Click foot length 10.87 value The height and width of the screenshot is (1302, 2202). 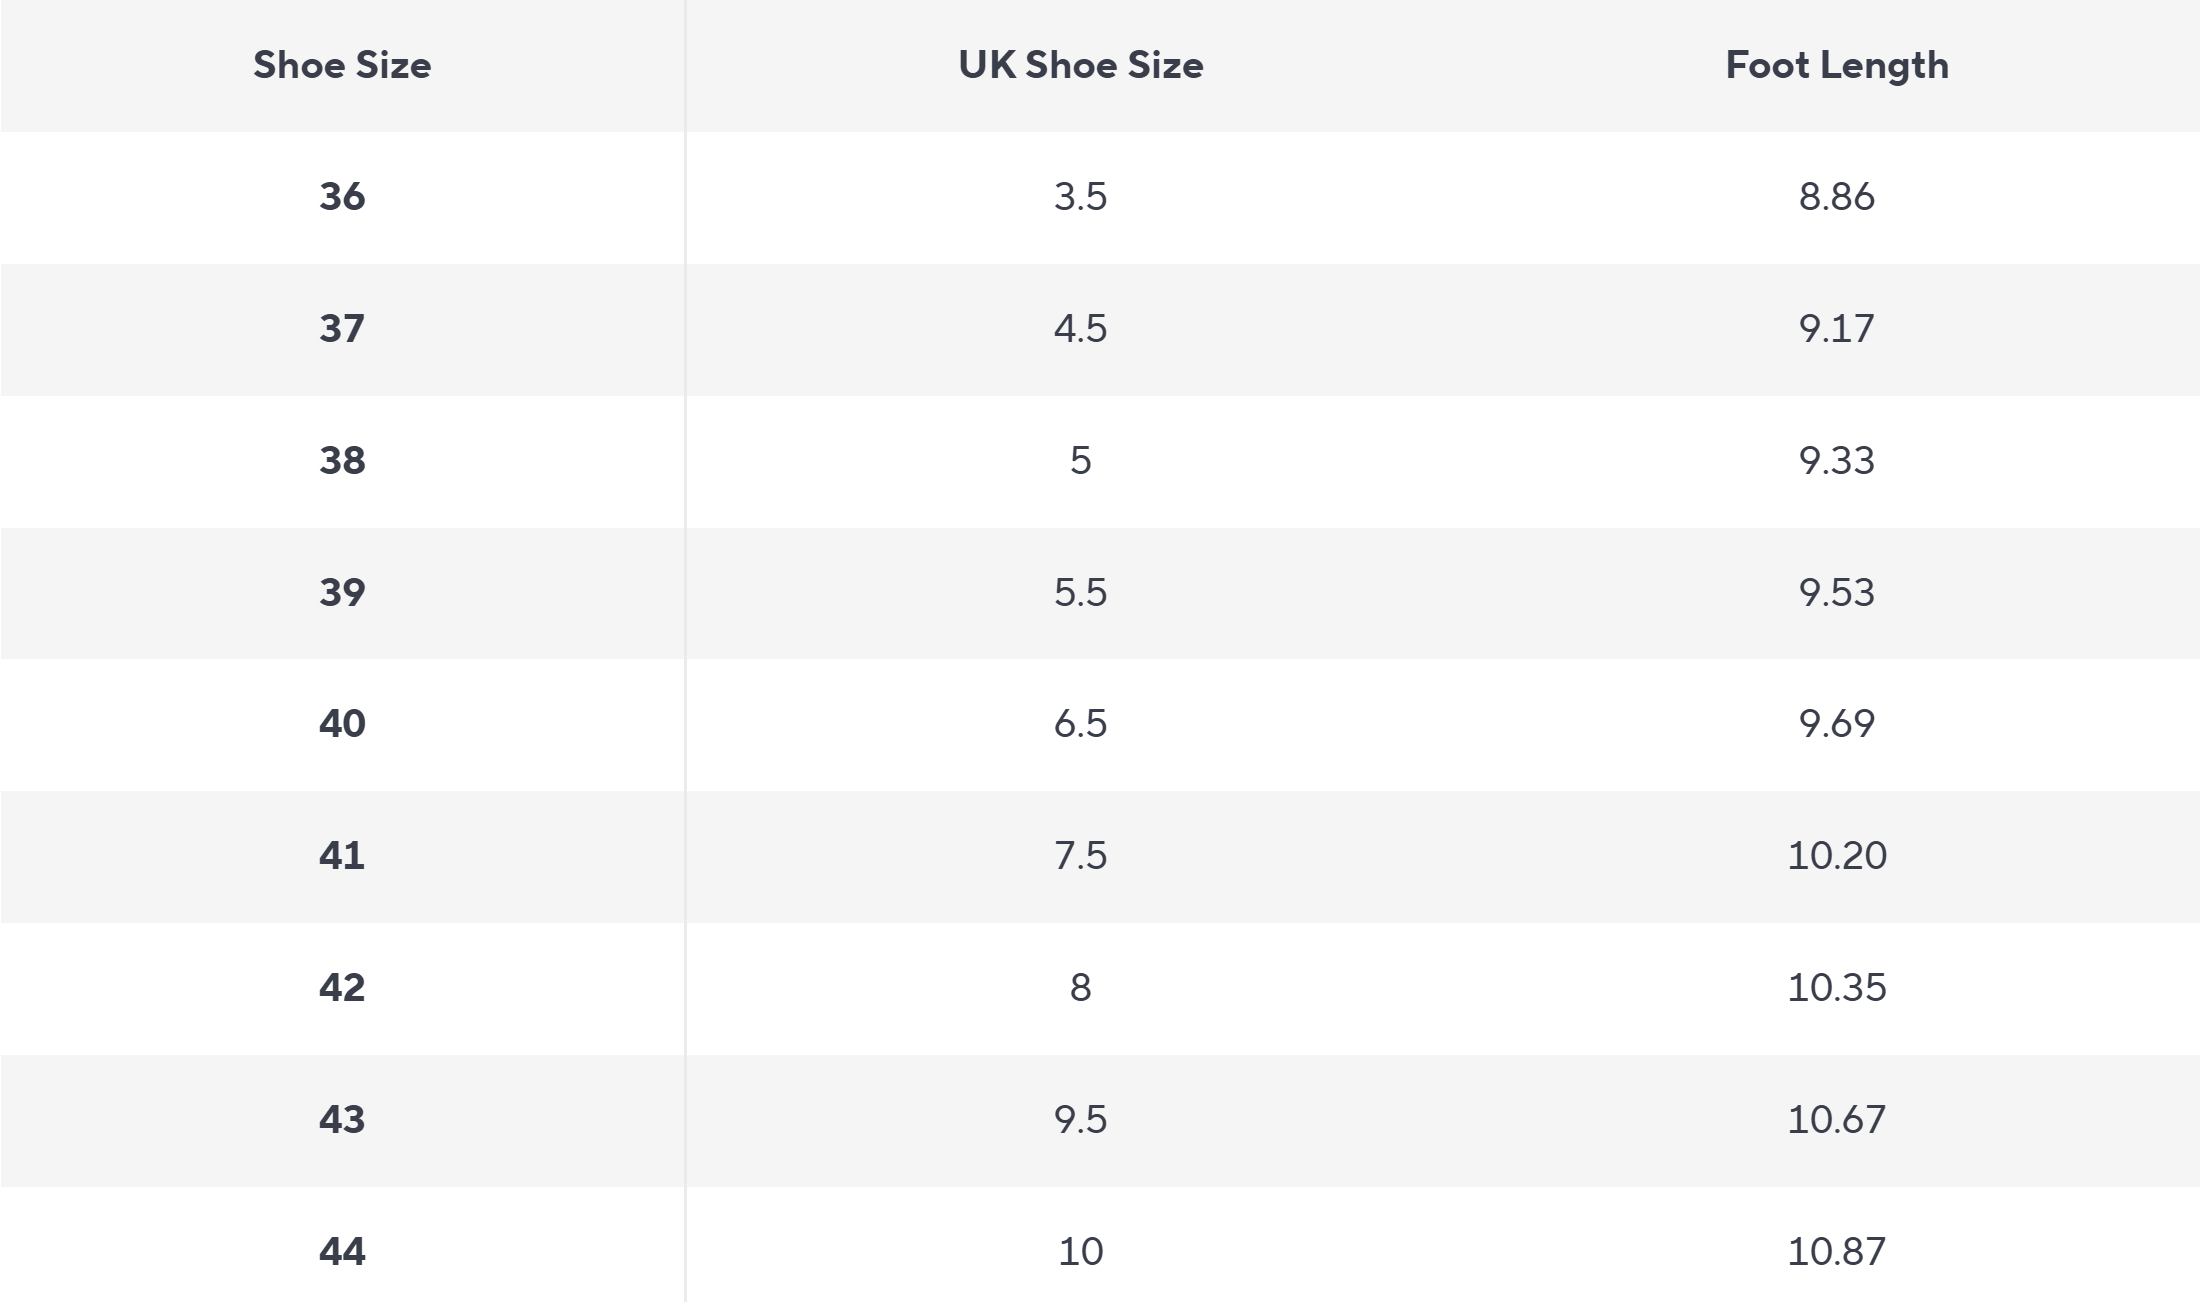tap(1837, 1252)
